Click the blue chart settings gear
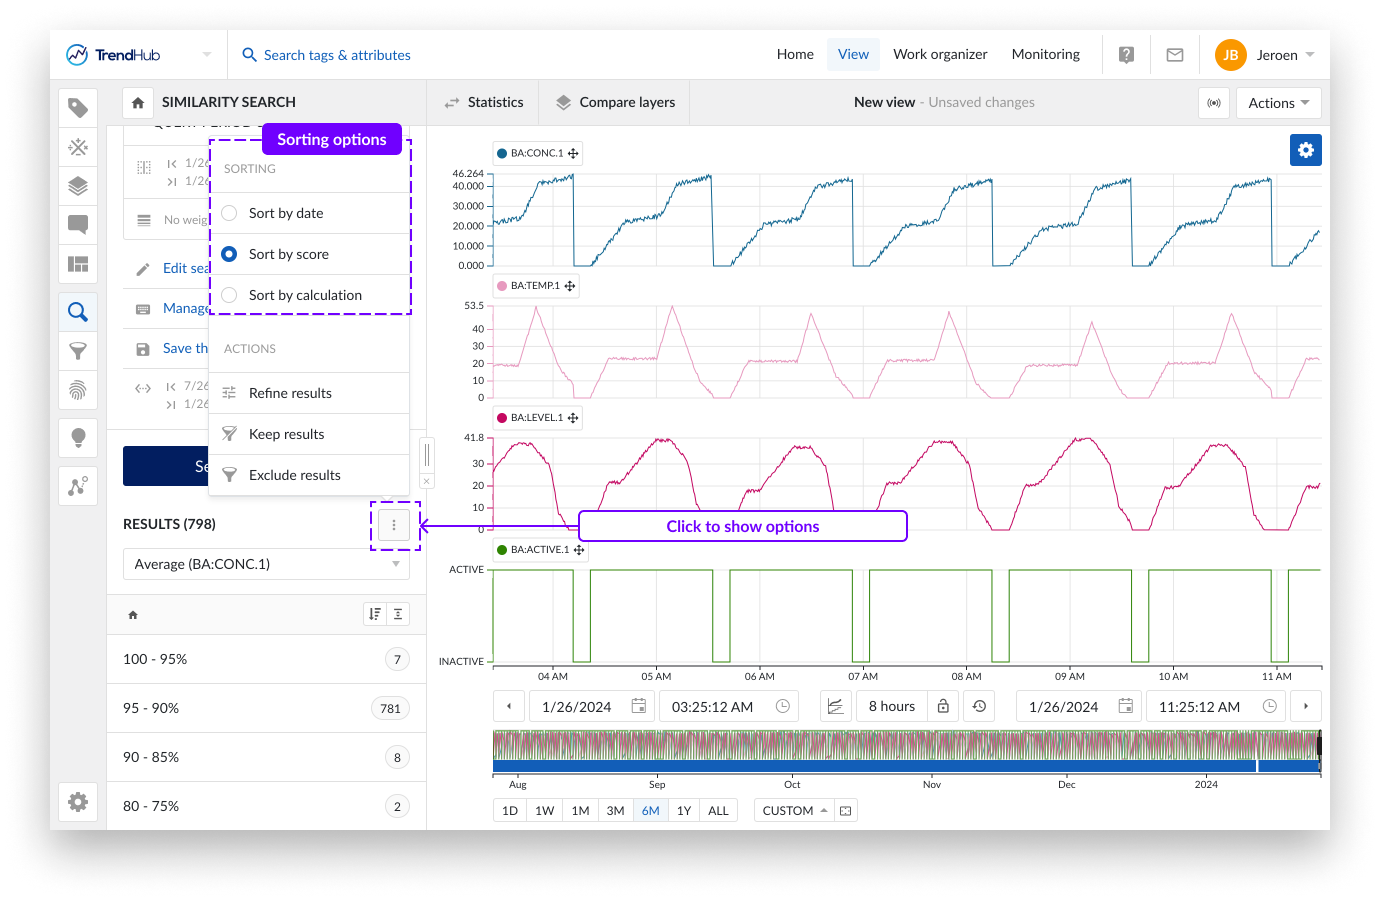The width and height of the screenshot is (1380, 900). (x=1305, y=150)
